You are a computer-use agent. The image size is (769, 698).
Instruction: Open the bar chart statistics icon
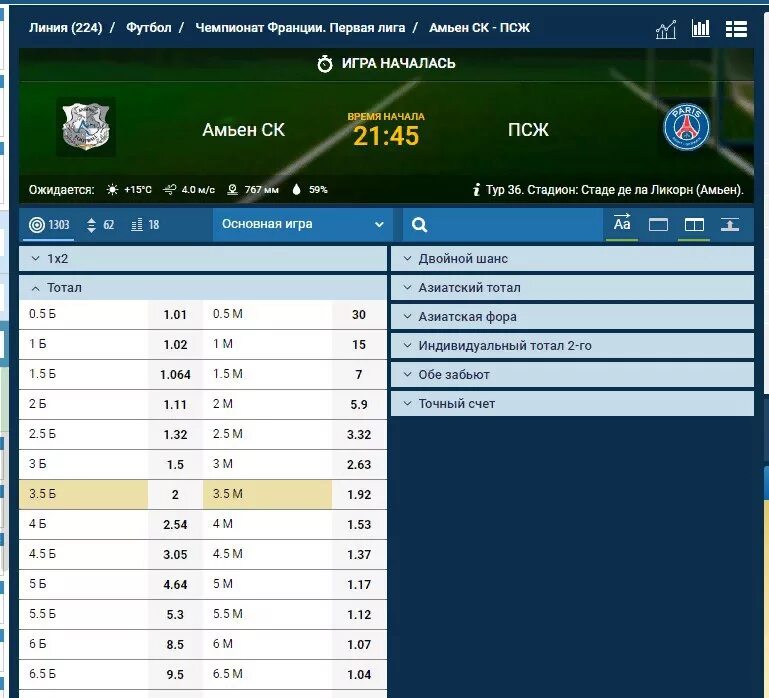coord(701,28)
